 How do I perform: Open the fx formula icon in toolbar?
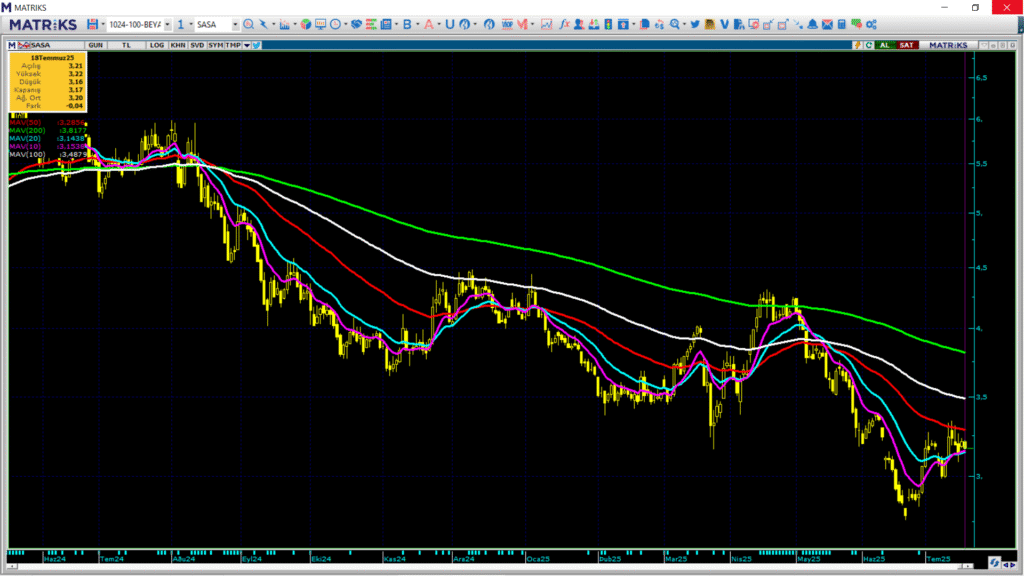[x=564, y=24]
